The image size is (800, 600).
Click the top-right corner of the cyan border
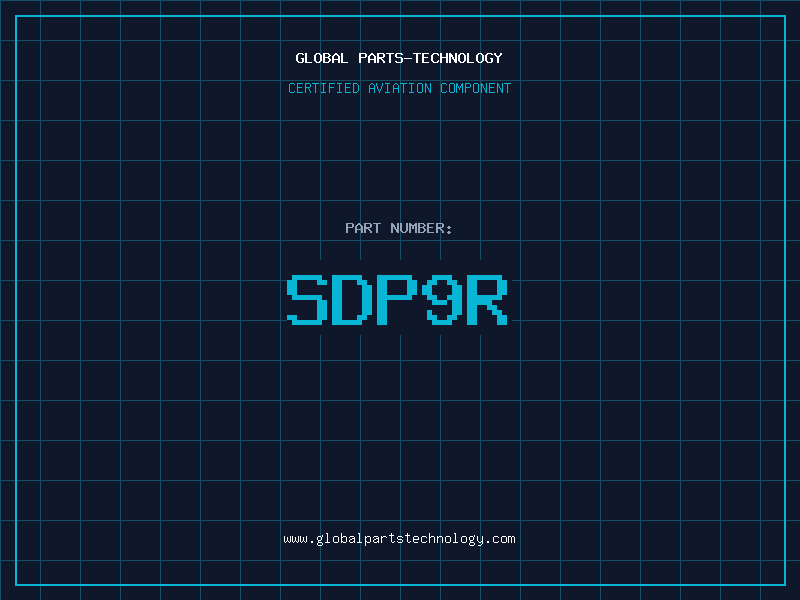pyautogui.click(x=785, y=16)
